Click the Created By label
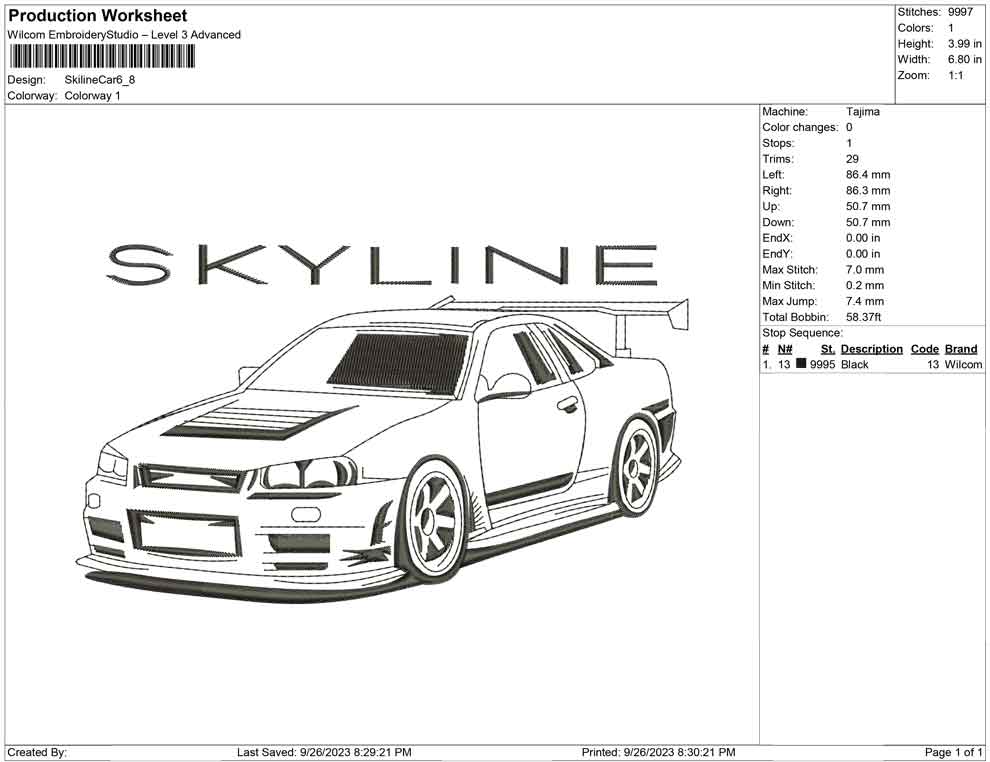Viewport: 990px width, 762px height. pos(37,753)
